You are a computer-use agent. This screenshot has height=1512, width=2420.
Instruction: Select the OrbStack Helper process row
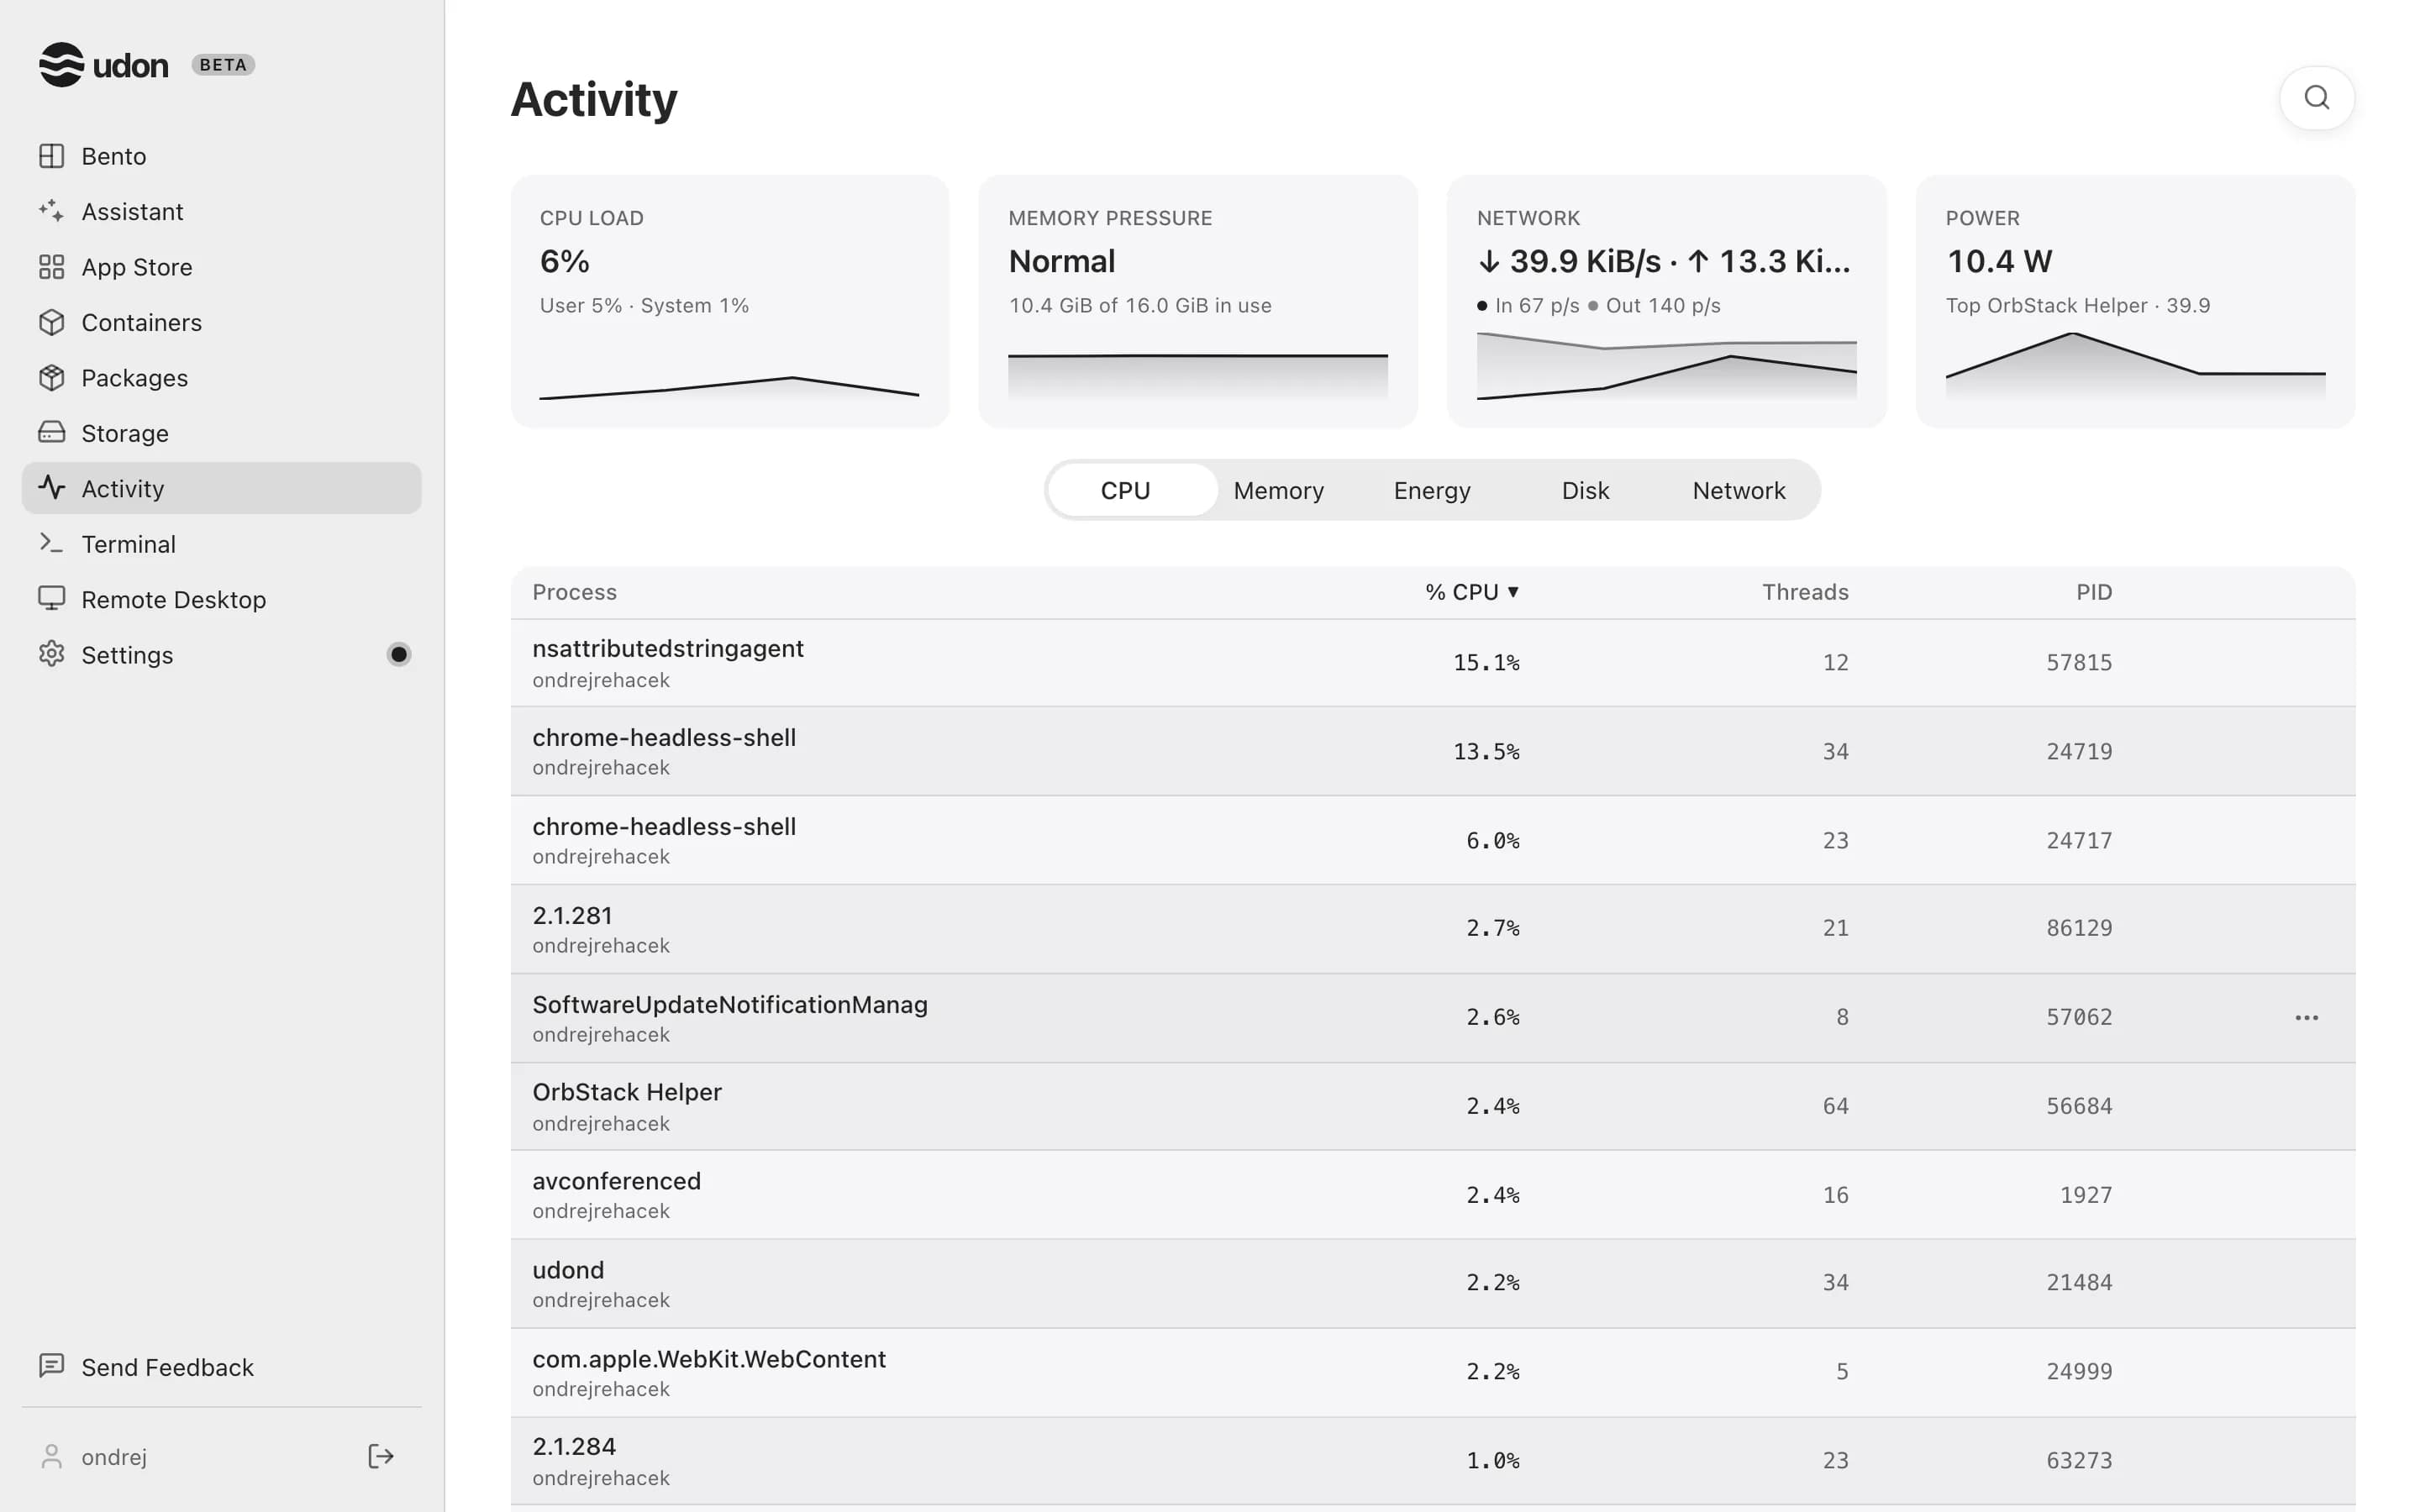tap(1432, 1106)
